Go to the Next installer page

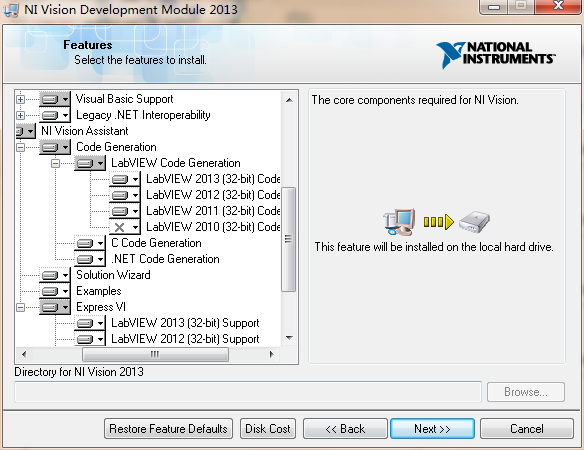pos(432,428)
